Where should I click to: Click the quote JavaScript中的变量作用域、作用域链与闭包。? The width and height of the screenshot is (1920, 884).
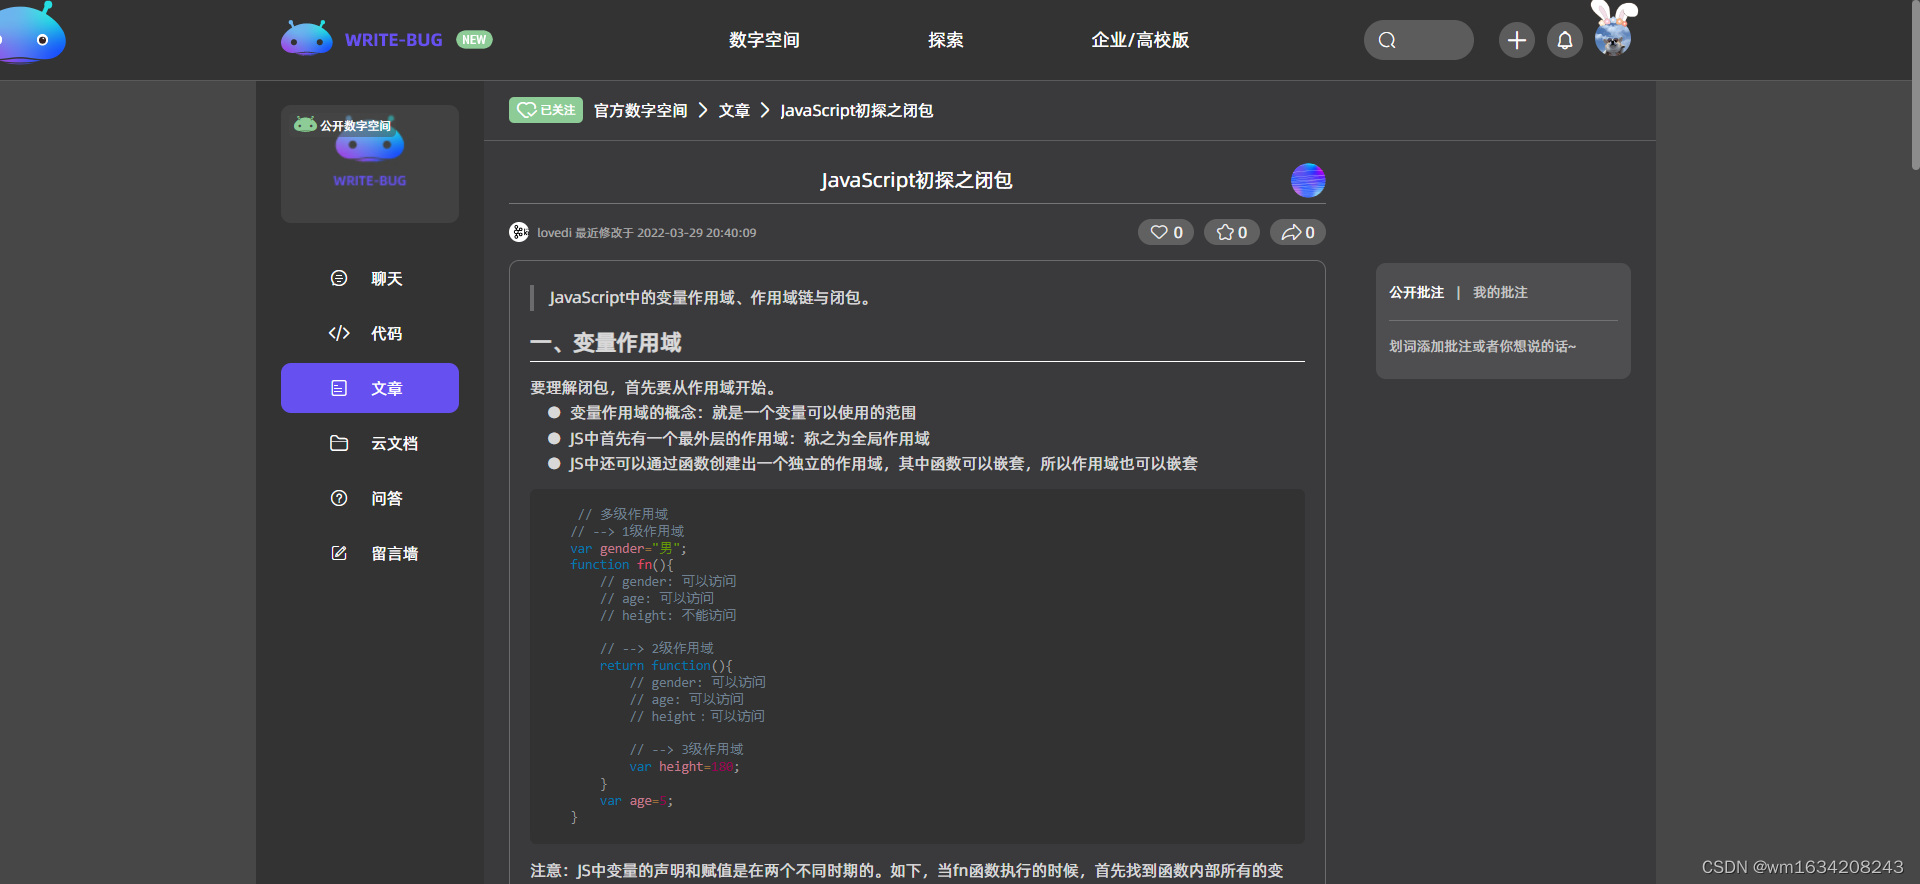(x=711, y=298)
